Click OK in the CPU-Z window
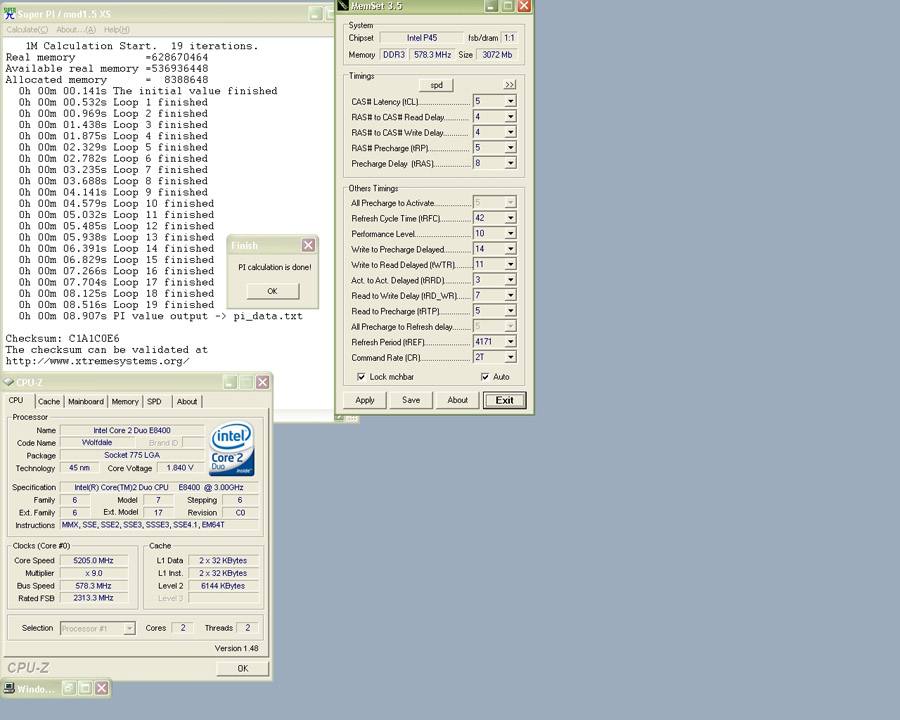 pos(243,668)
